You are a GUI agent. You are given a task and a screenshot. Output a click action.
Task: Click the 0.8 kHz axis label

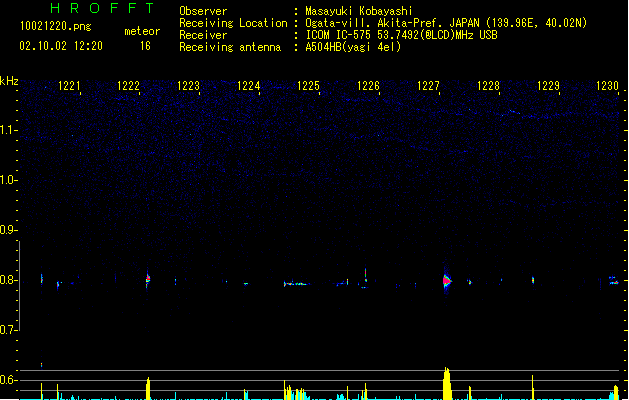(x=8, y=280)
